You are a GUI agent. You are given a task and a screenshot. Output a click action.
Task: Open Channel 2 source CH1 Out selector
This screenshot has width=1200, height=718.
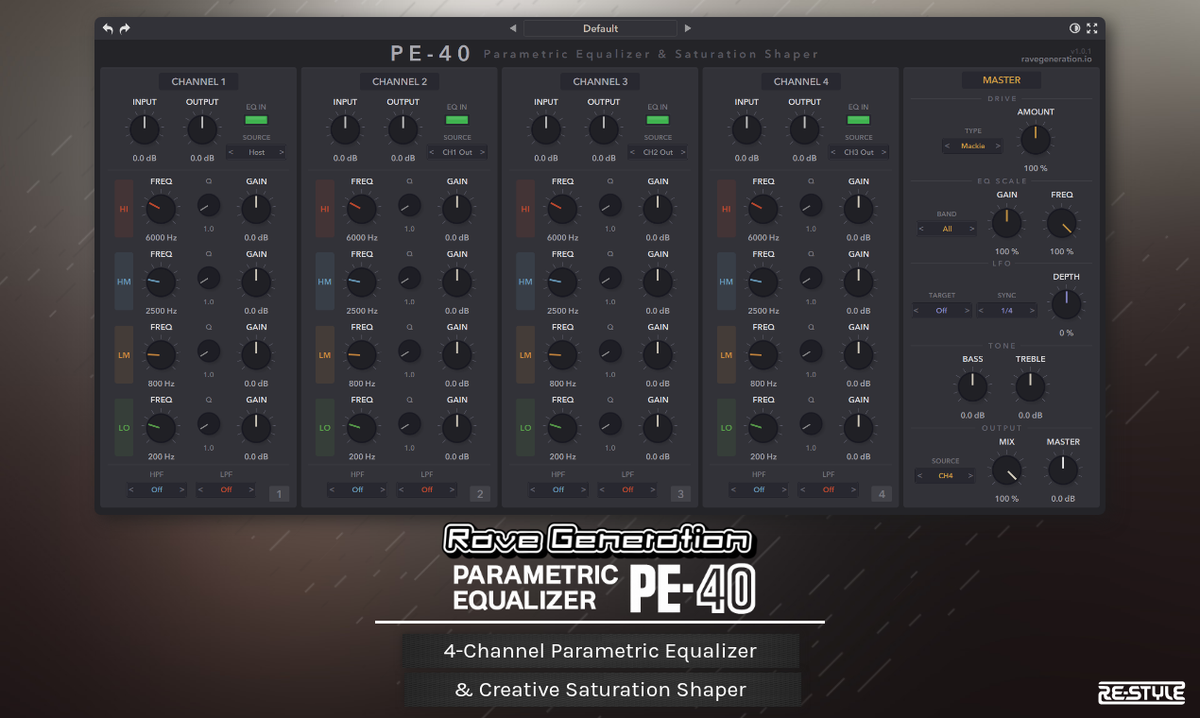point(457,152)
